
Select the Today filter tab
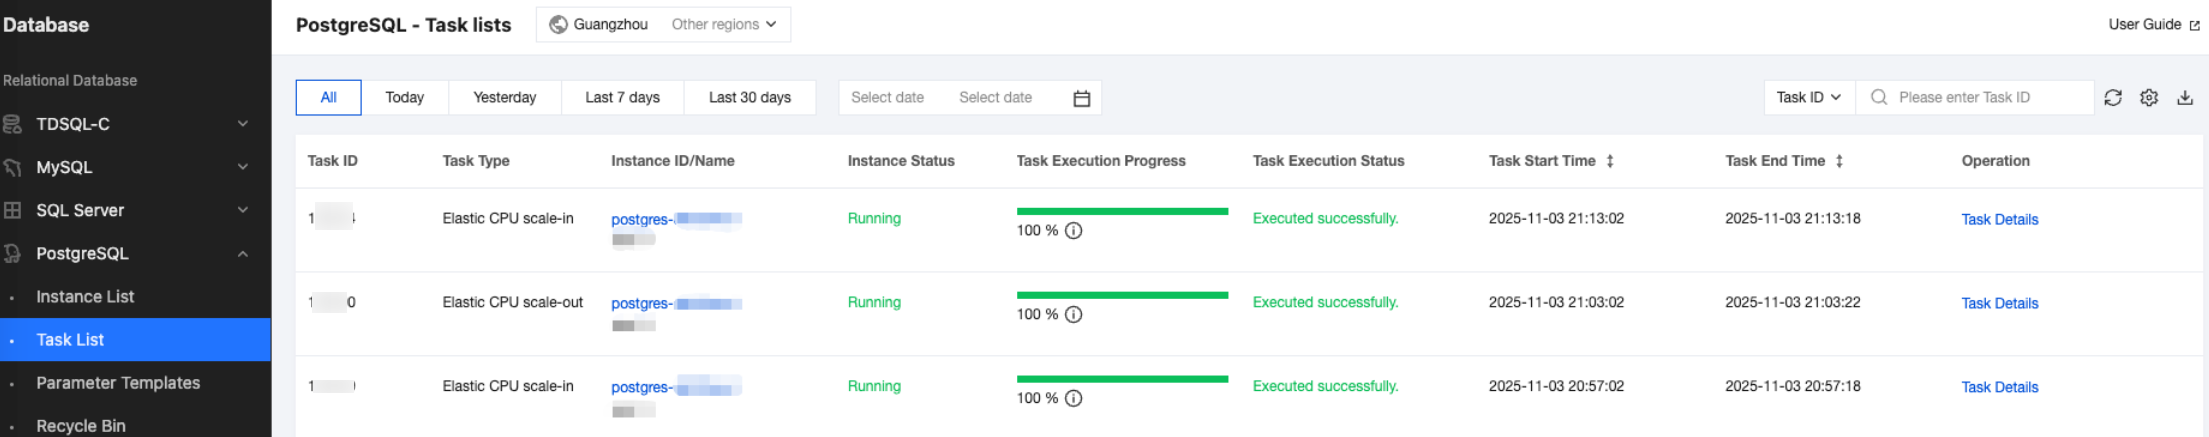(404, 98)
